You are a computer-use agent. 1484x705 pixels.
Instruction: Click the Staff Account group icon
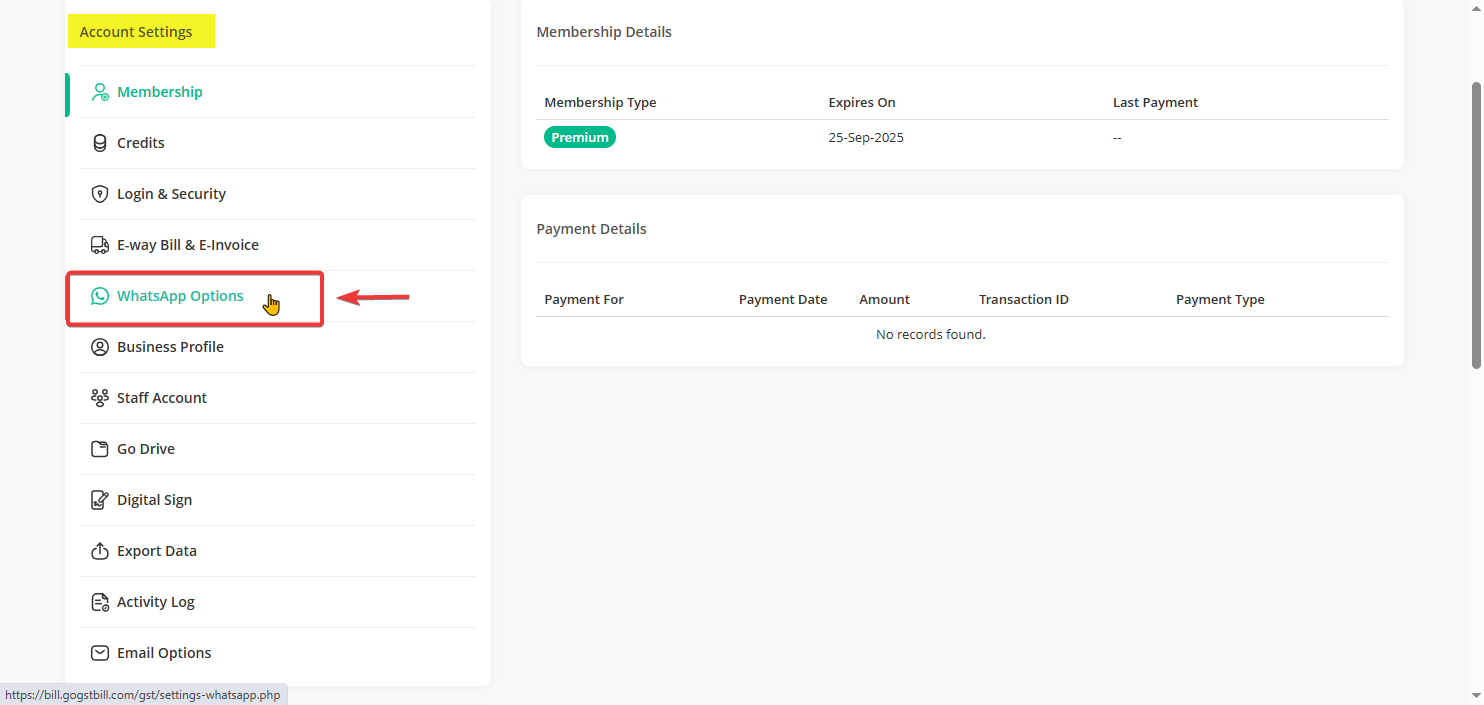coord(100,398)
